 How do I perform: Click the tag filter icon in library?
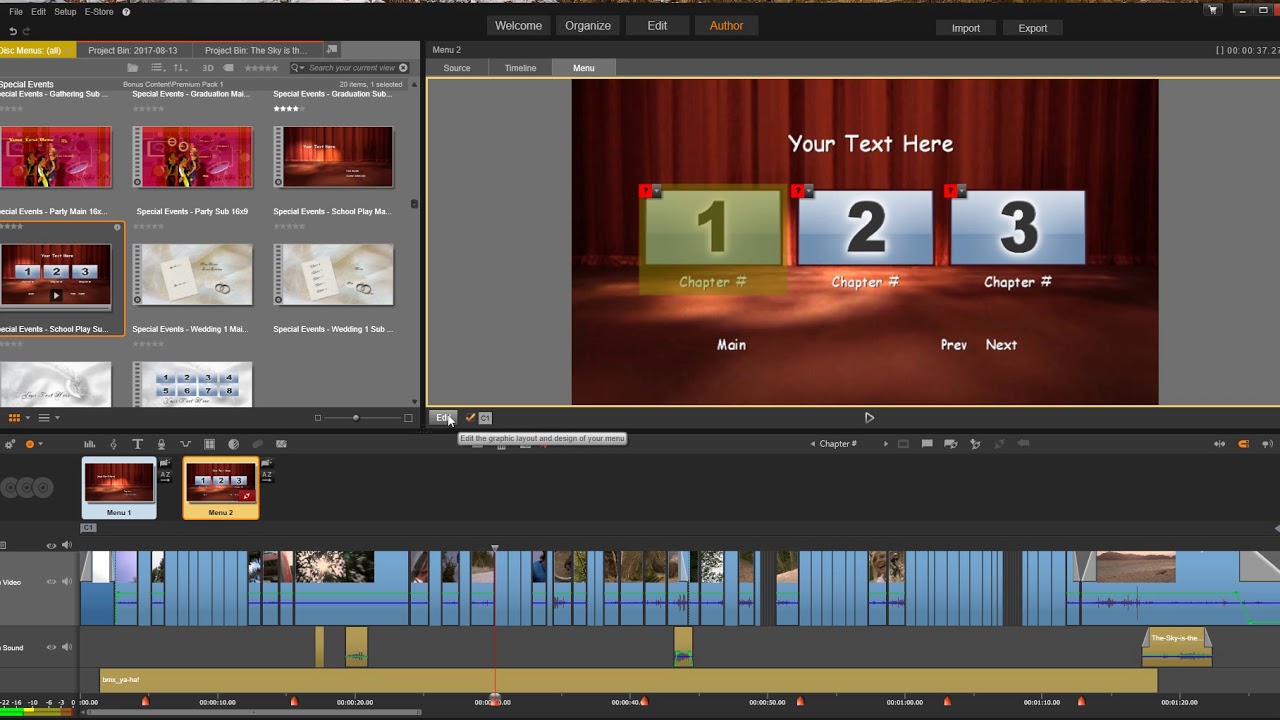click(228, 68)
